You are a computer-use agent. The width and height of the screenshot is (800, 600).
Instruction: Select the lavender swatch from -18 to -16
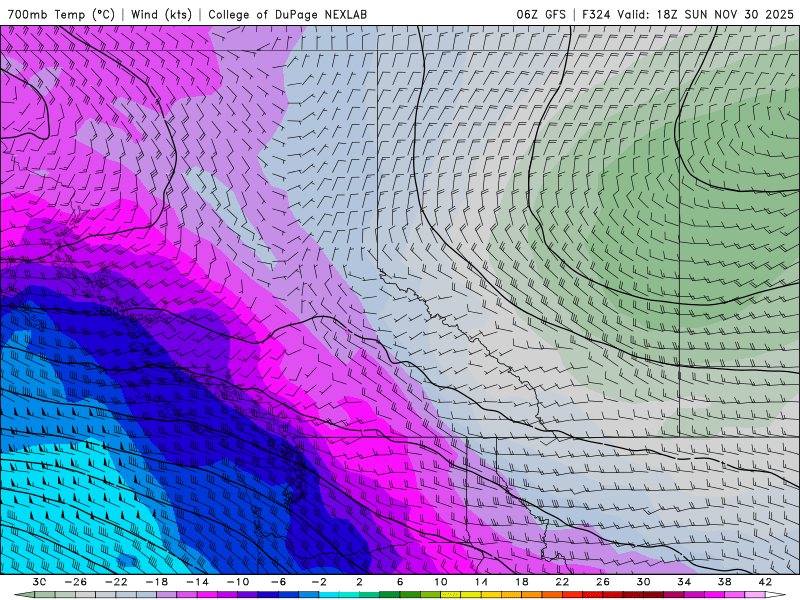(x=167, y=595)
